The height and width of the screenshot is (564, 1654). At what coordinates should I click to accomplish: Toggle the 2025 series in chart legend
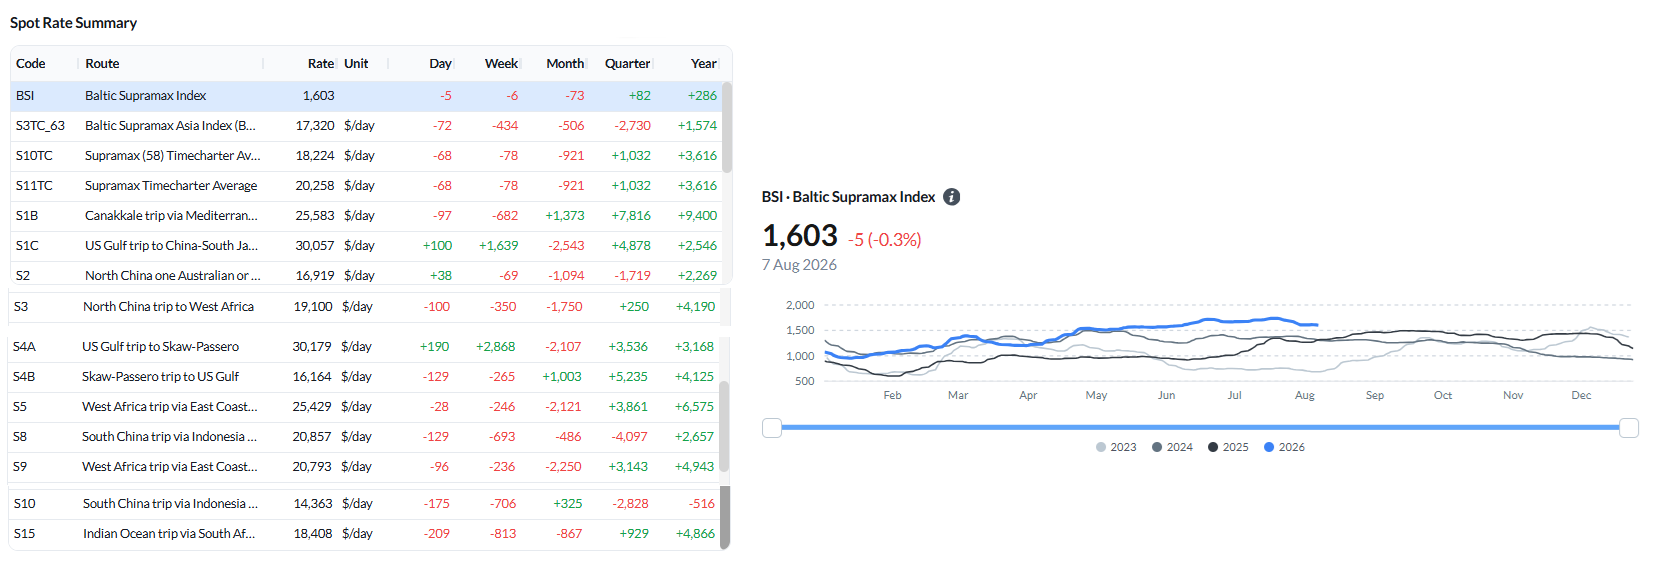pos(1228,447)
